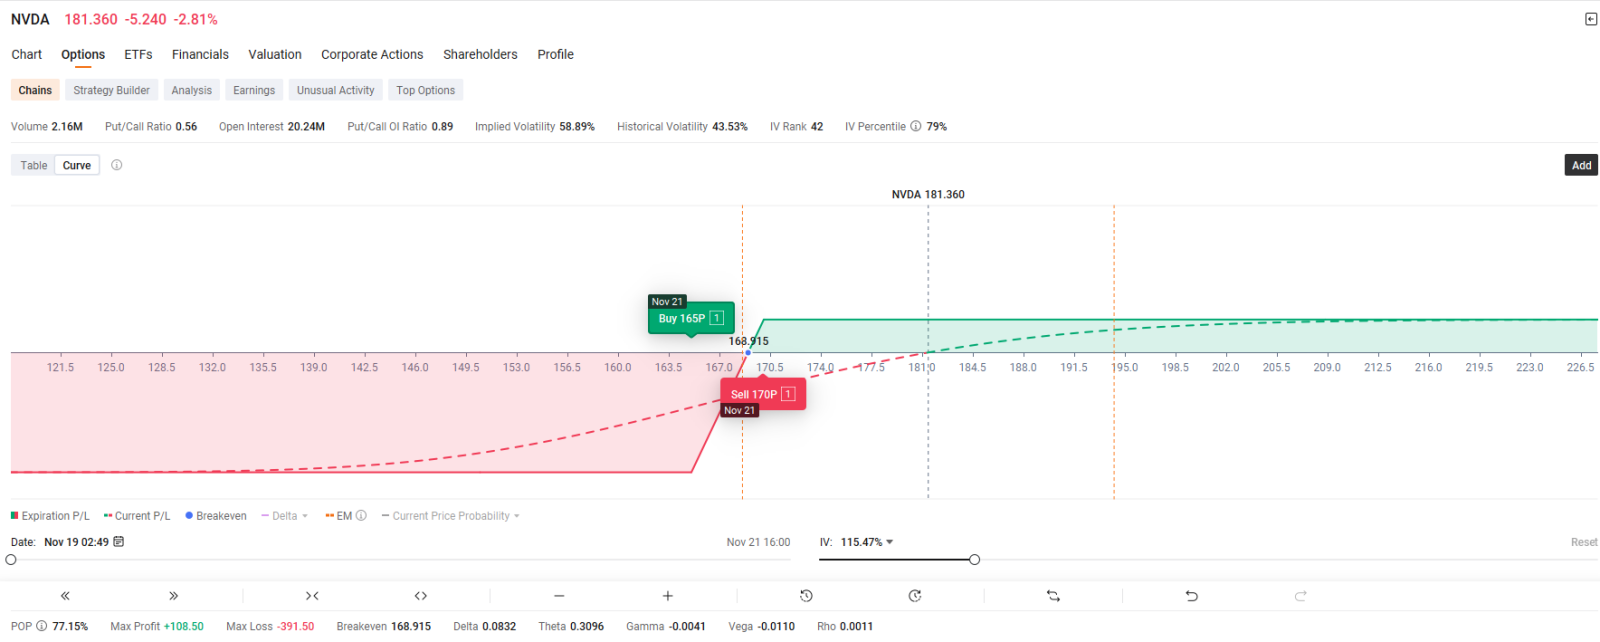Screen dimensions: 1600x642
Task: Click the minus quantity icon in toolbar
Action: (x=559, y=596)
